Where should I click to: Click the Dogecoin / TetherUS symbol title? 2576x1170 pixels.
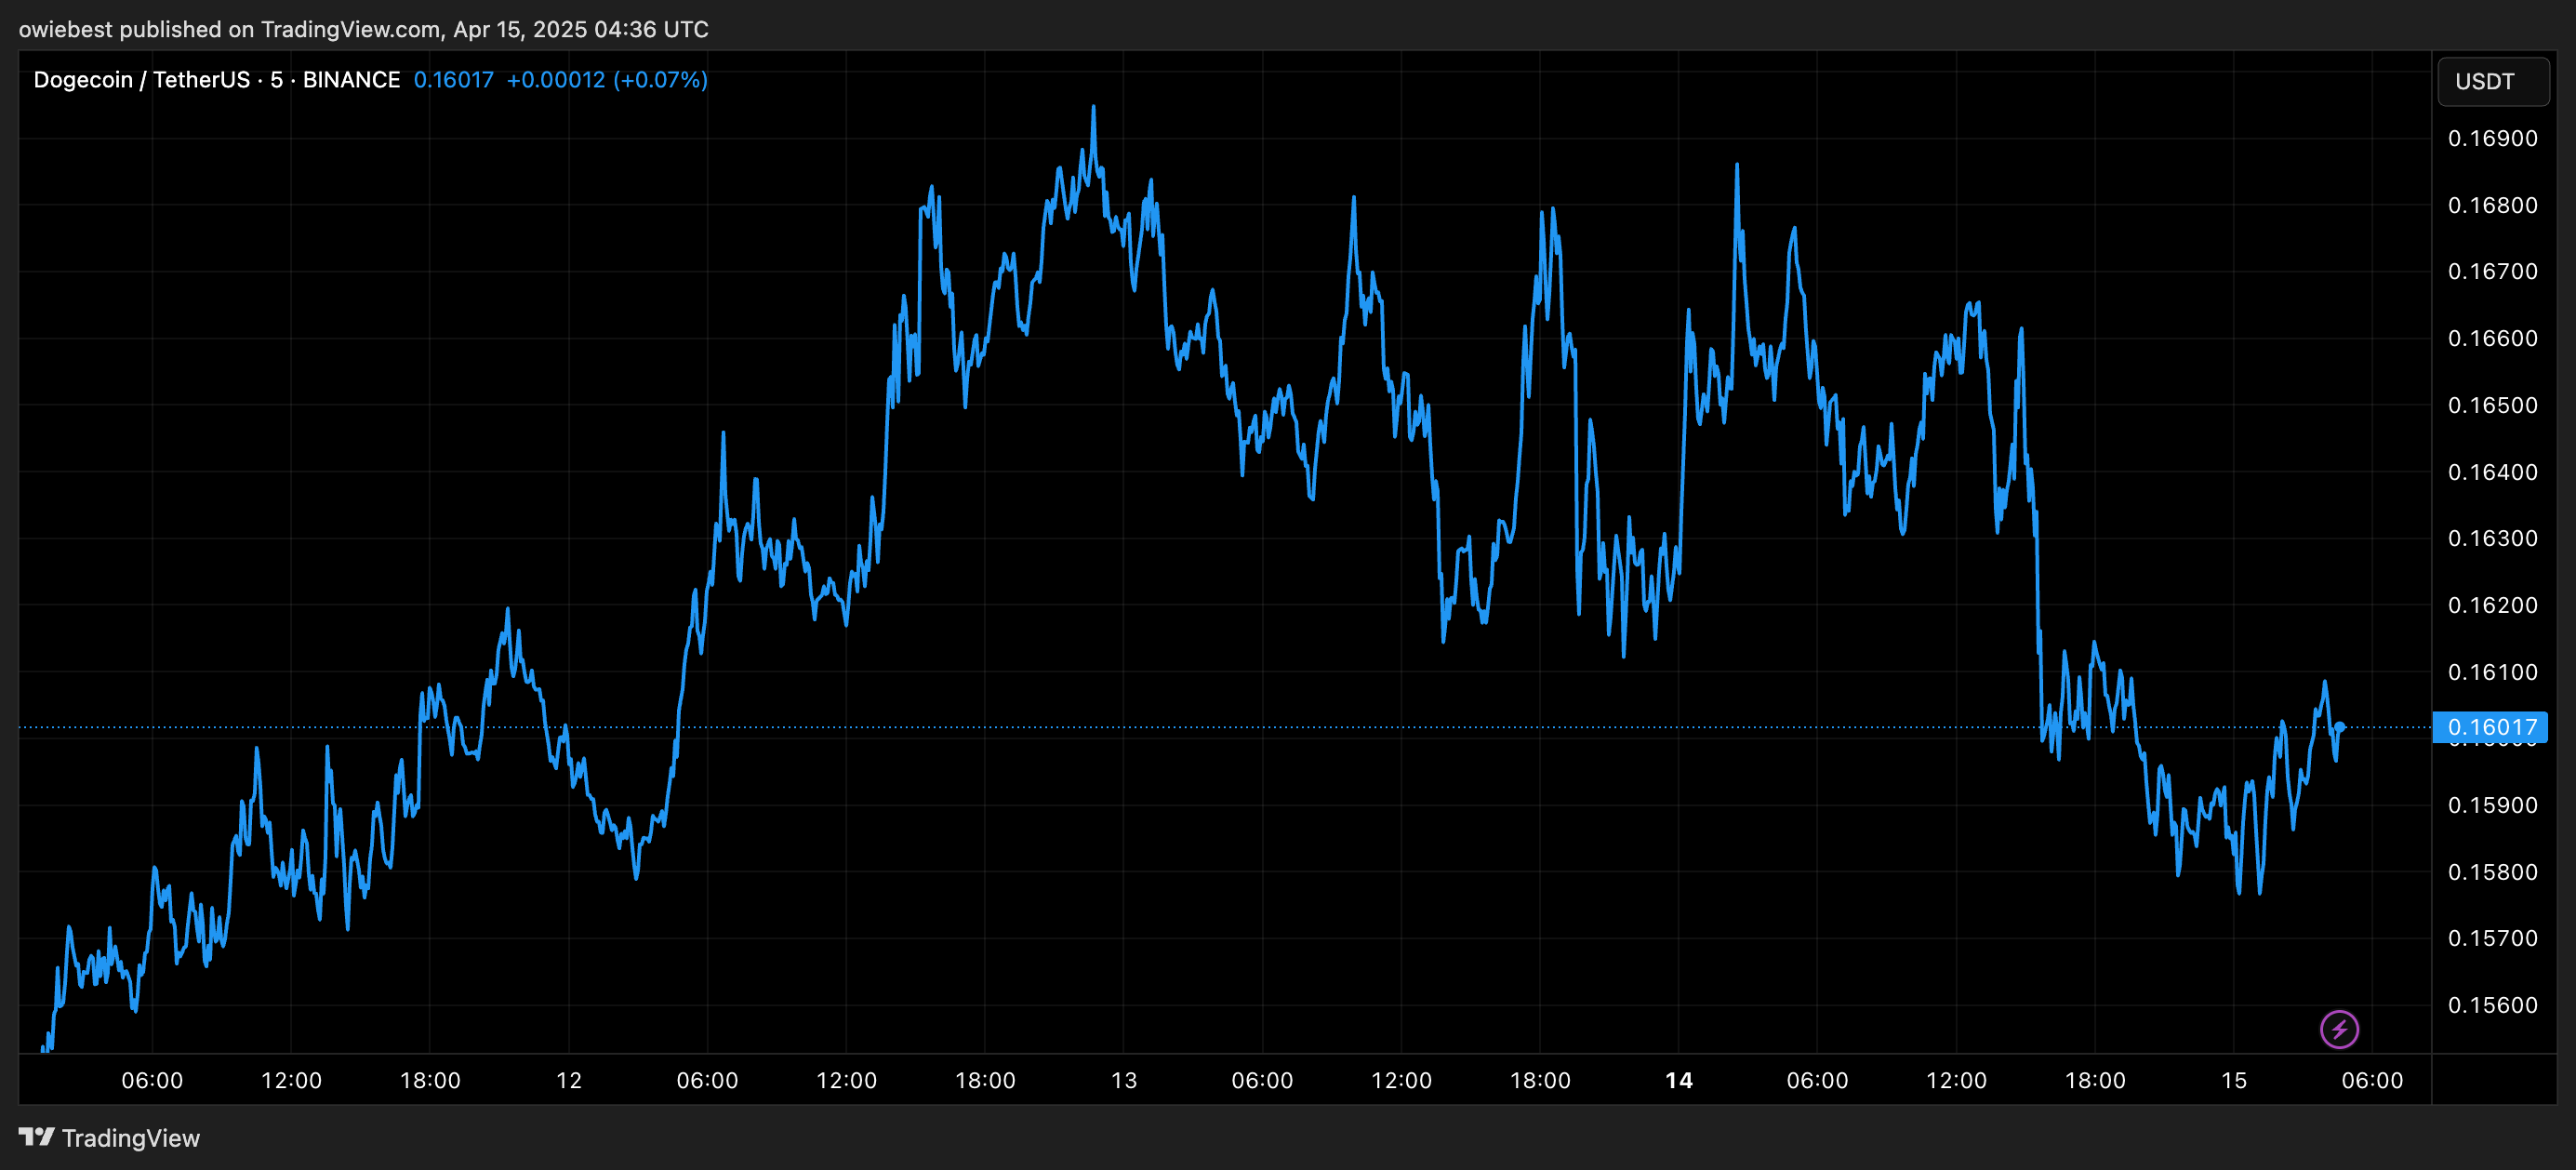click(141, 80)
